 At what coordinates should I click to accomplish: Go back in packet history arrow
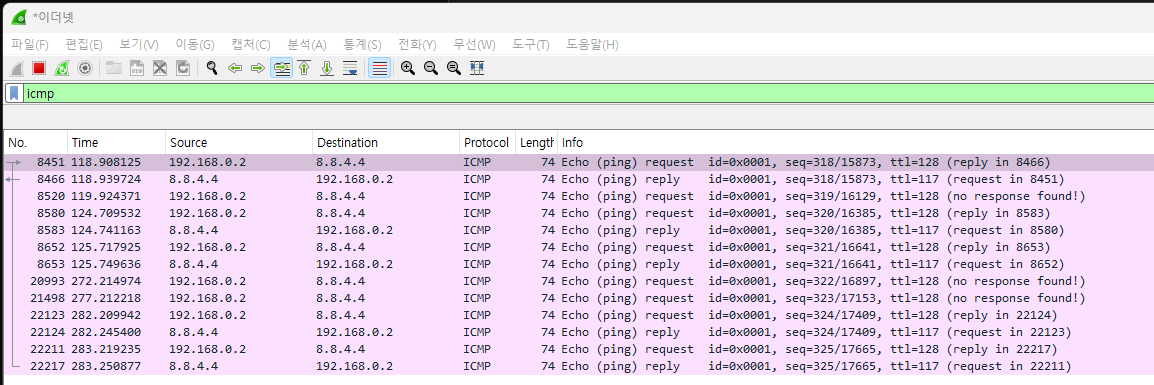pyautogui.click(x=236, y=68)
